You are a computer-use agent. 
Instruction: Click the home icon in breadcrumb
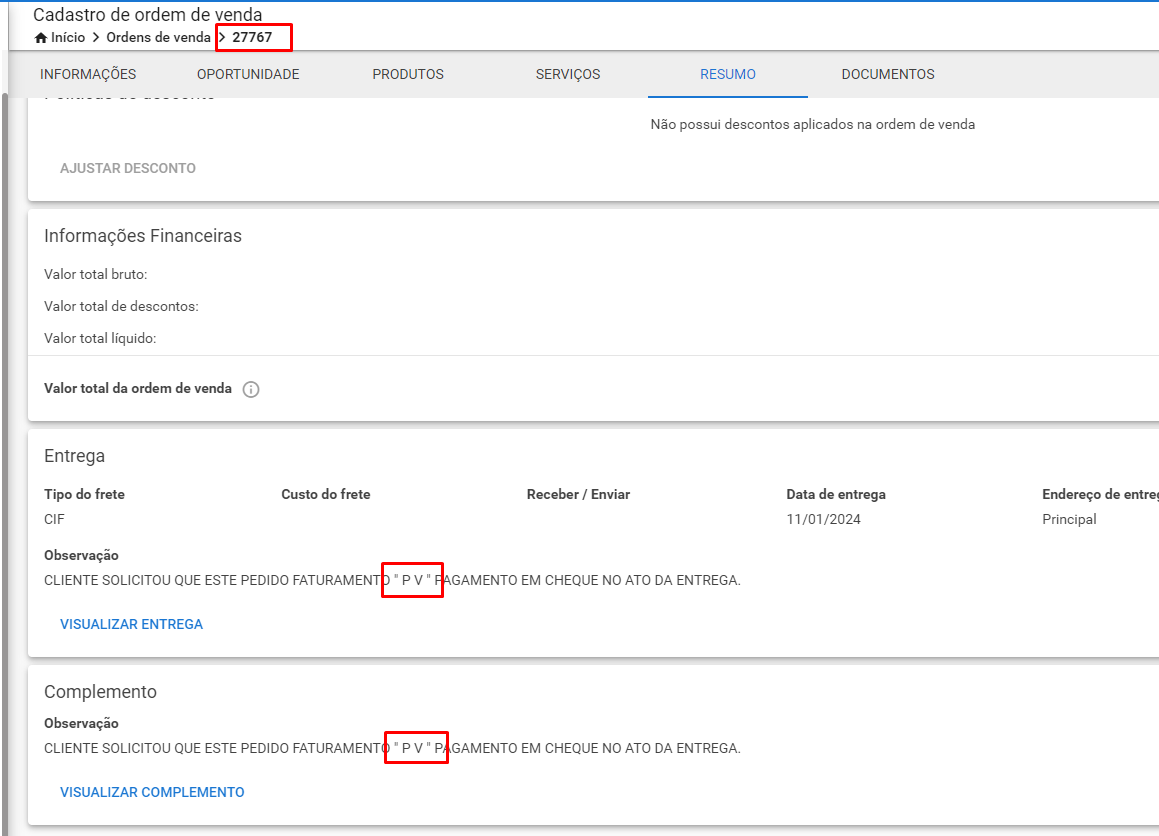pyautogui.click(x=41, y=38)
